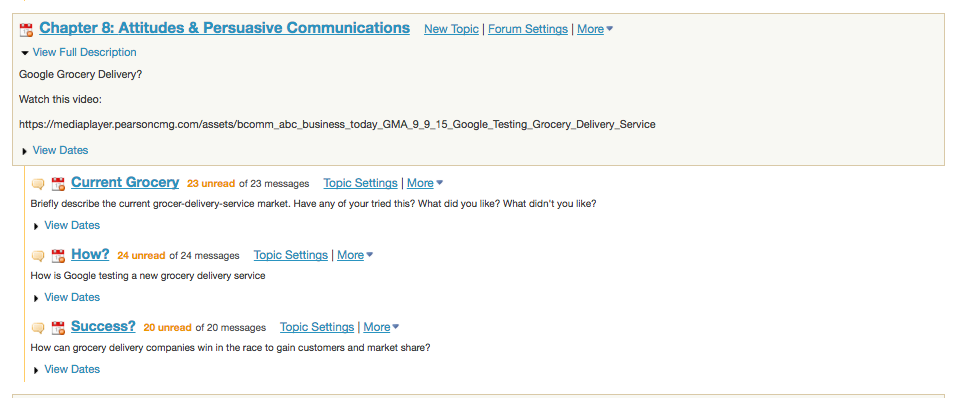Click the 'of 23 messages' text
Viewport: 954px width, 398px height.
point(274,184)
